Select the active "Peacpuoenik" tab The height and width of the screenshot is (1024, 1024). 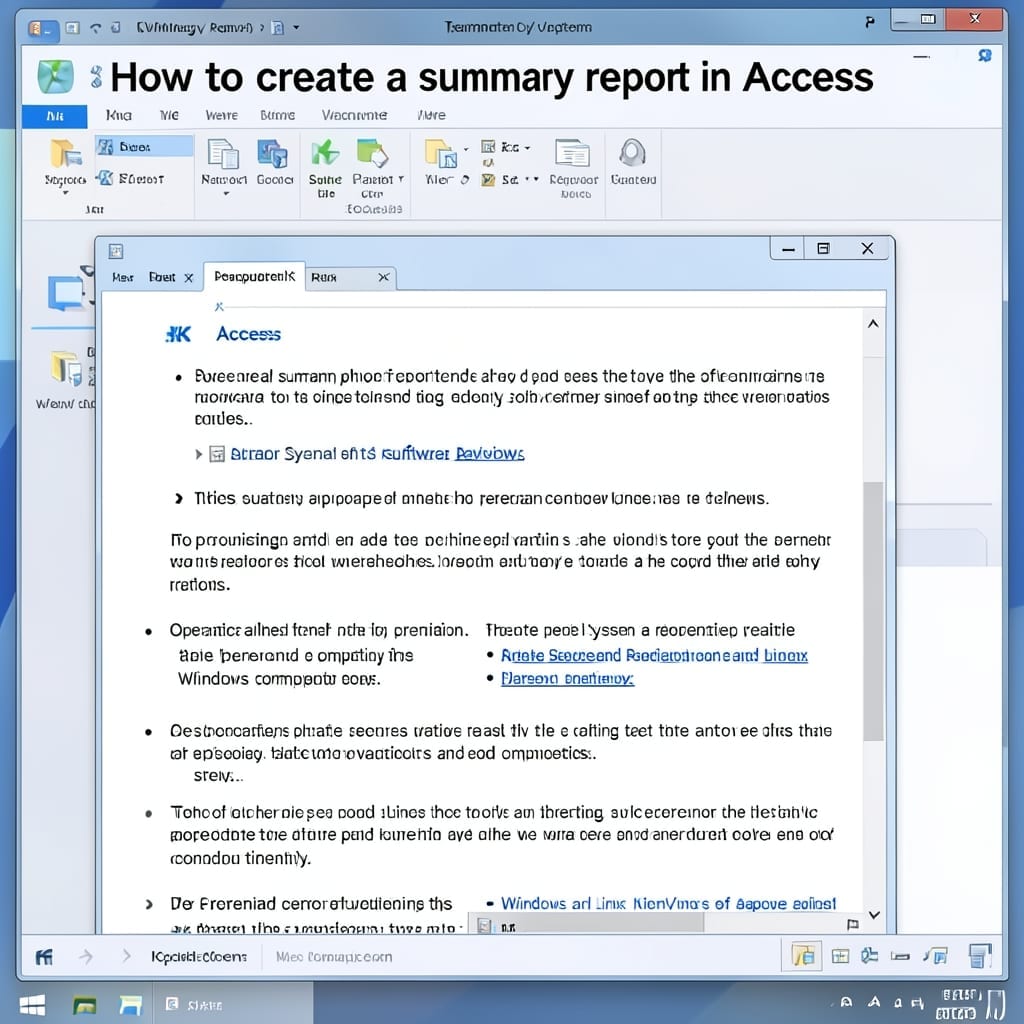[254, 277]
